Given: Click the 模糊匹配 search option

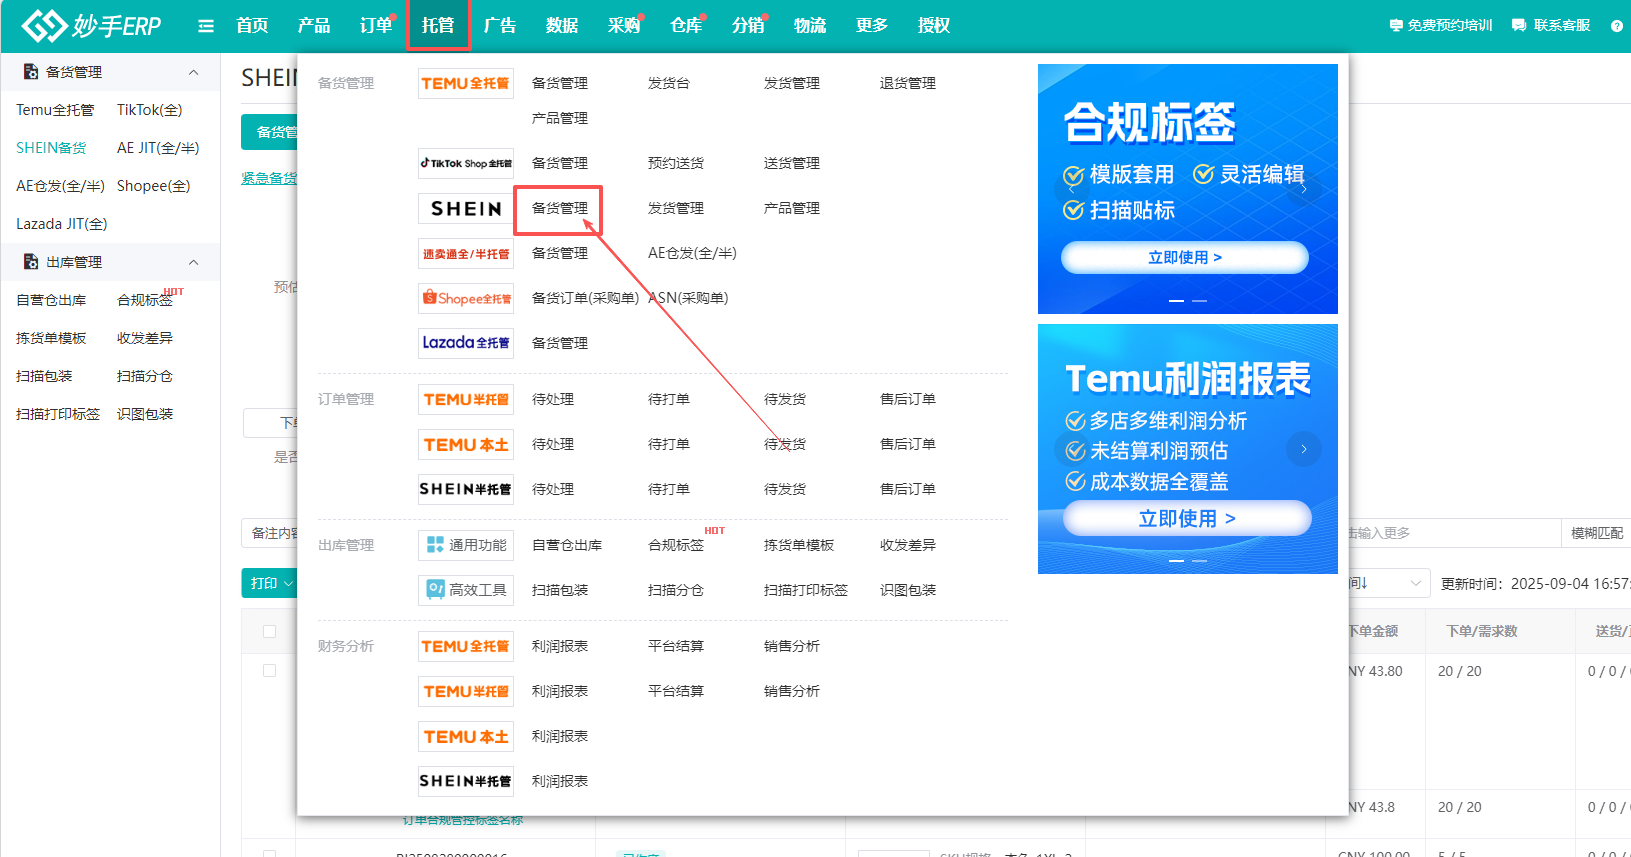Looking at the screenshot, I should click(x=1597, y=533).
